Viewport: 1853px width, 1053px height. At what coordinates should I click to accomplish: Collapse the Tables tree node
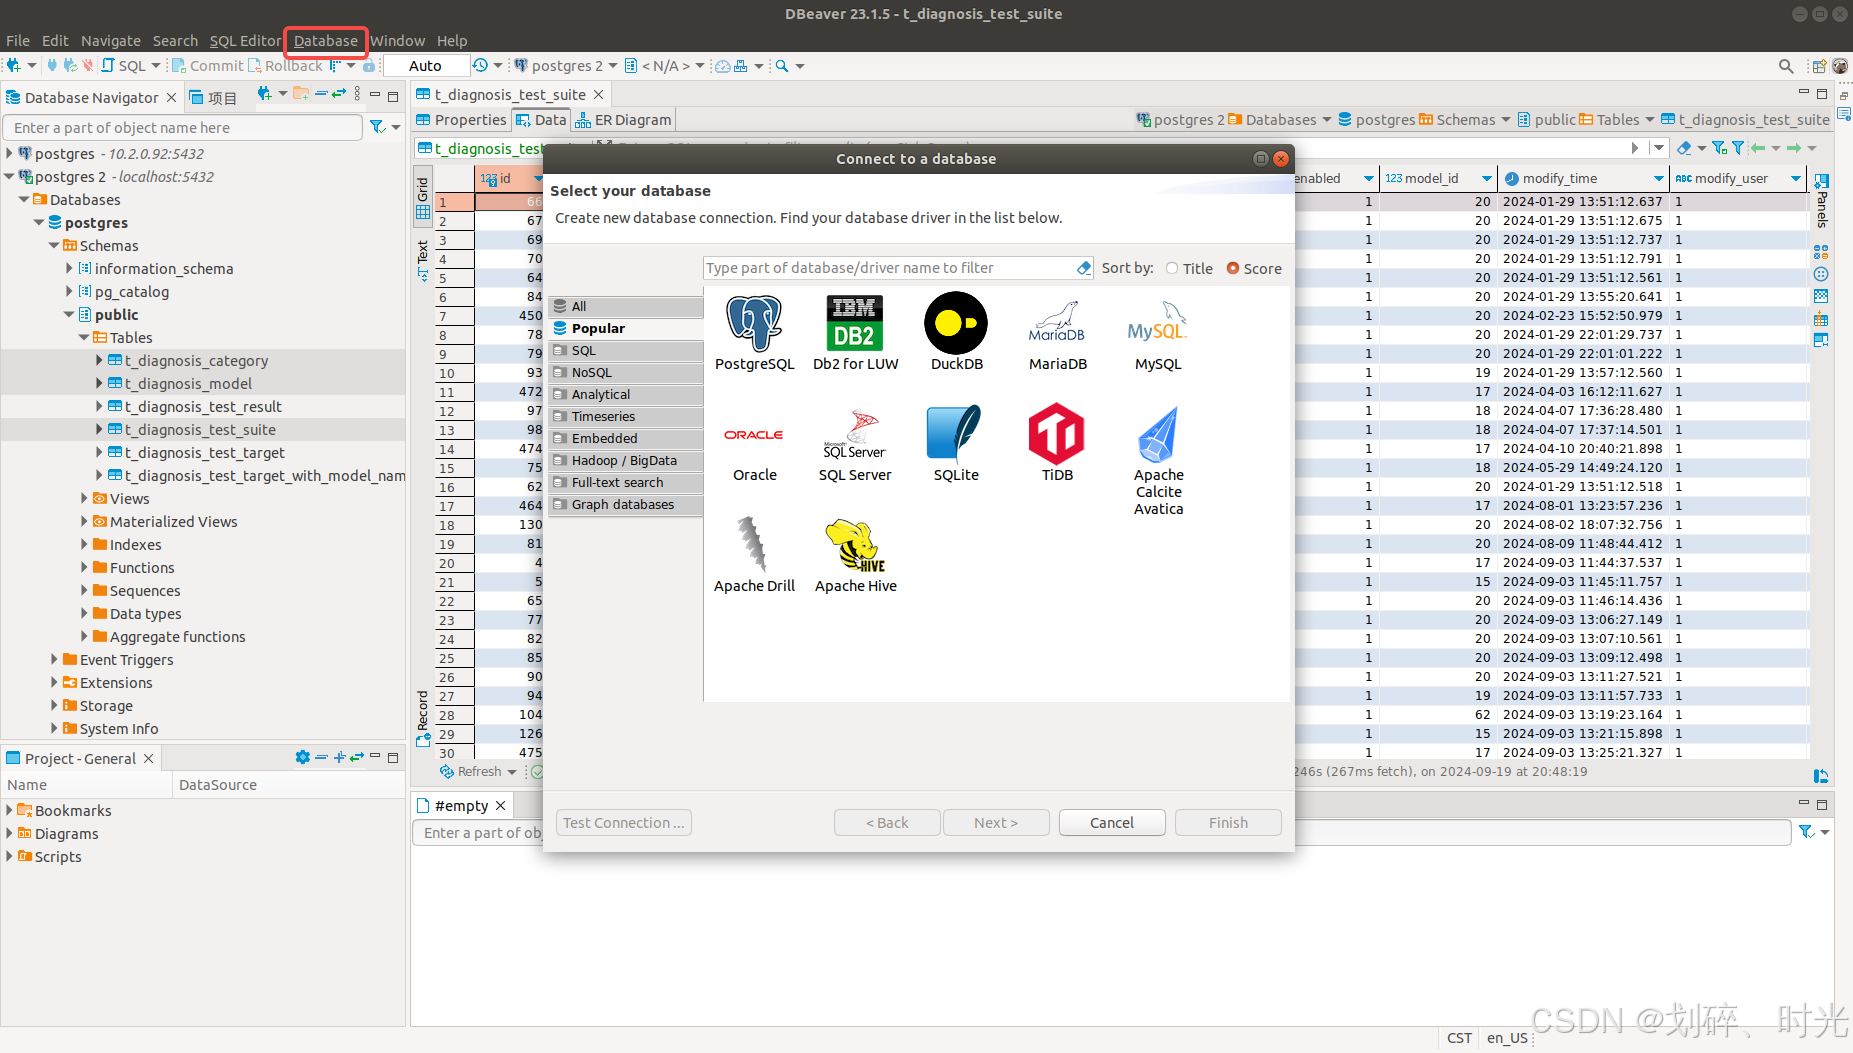point(84,337)
